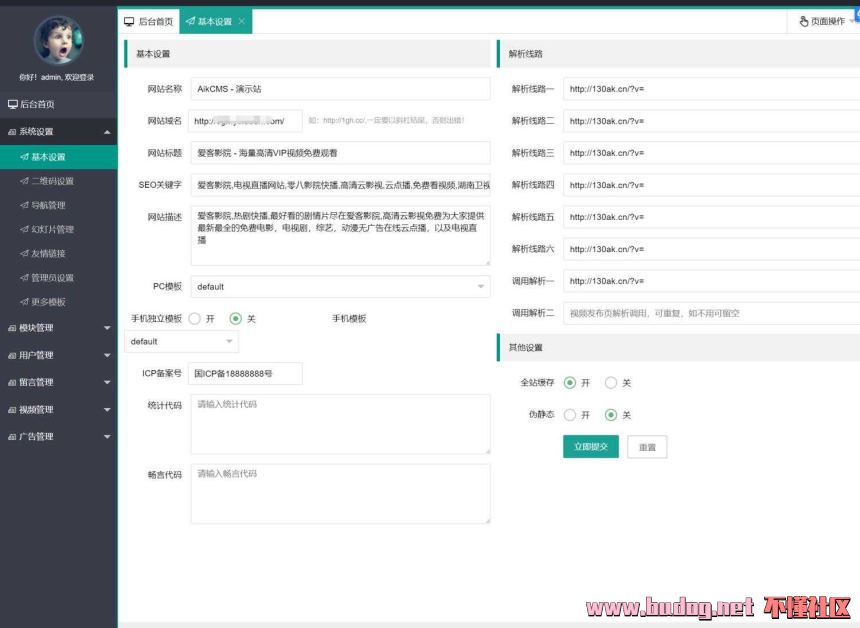Click inside the 网站描述 textarea
The height and width of the screenshot is (628, 860).
340,236
